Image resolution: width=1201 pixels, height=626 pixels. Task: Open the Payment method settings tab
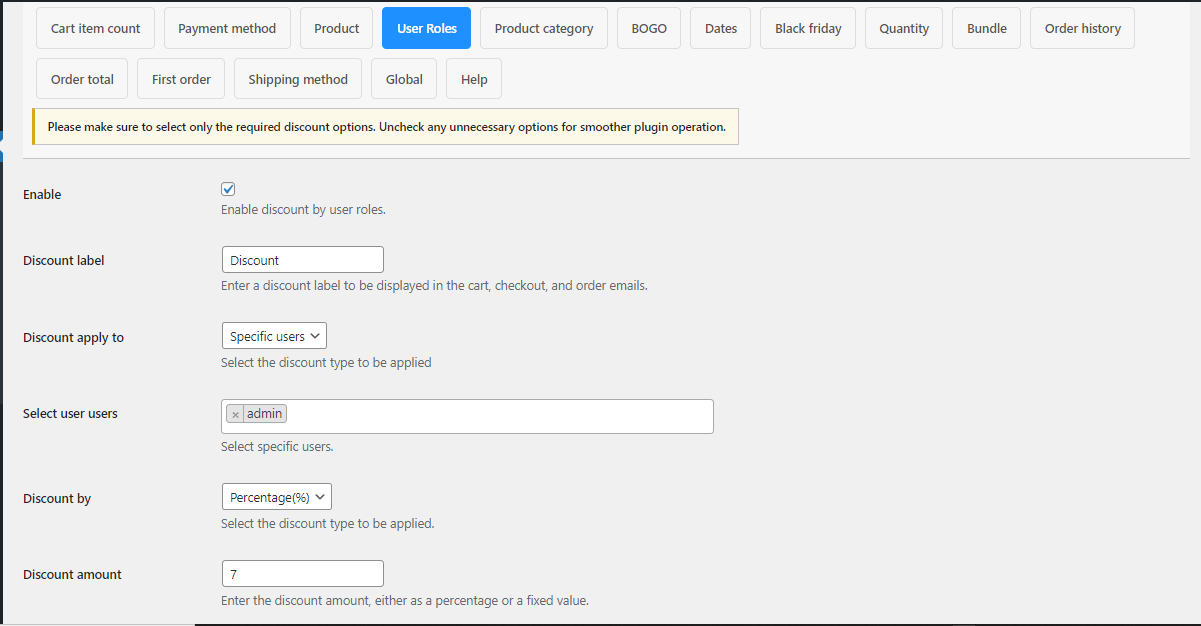click(x=227, y=28)
